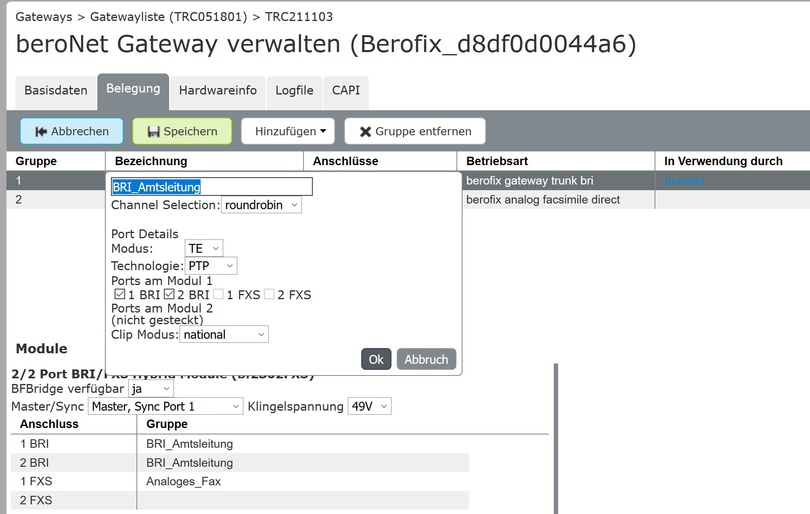Select the 1 FXS row in Module table
This screenshot has height=514, width=810.
tap(240, 481)
